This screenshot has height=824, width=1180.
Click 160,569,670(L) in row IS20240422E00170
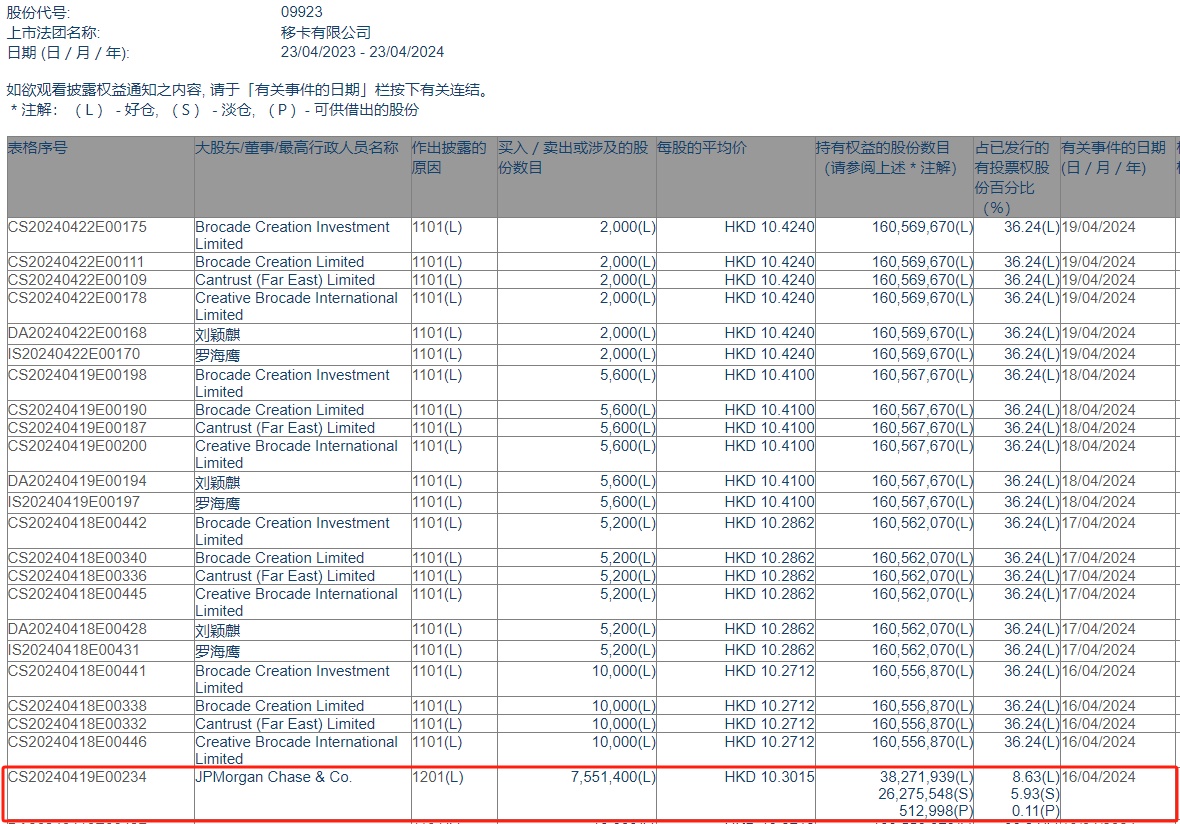click(923, 354)
